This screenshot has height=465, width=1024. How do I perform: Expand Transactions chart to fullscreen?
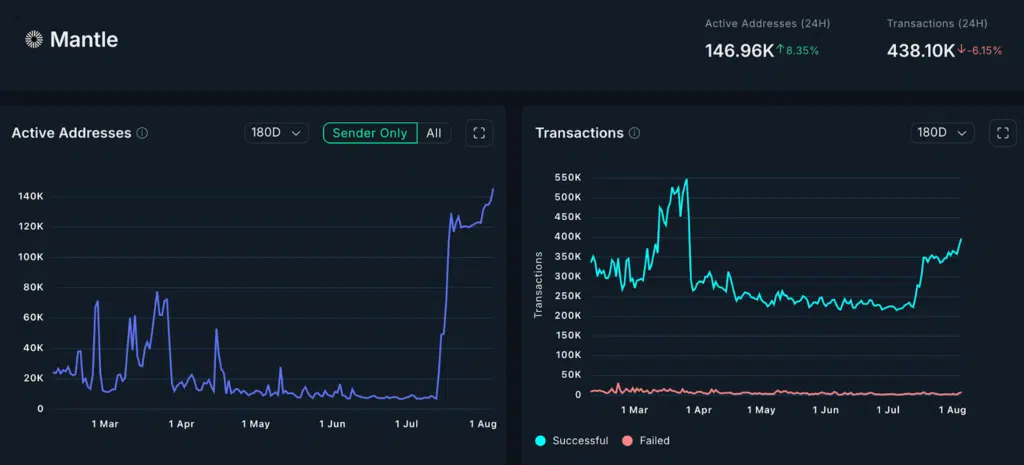1002,133
